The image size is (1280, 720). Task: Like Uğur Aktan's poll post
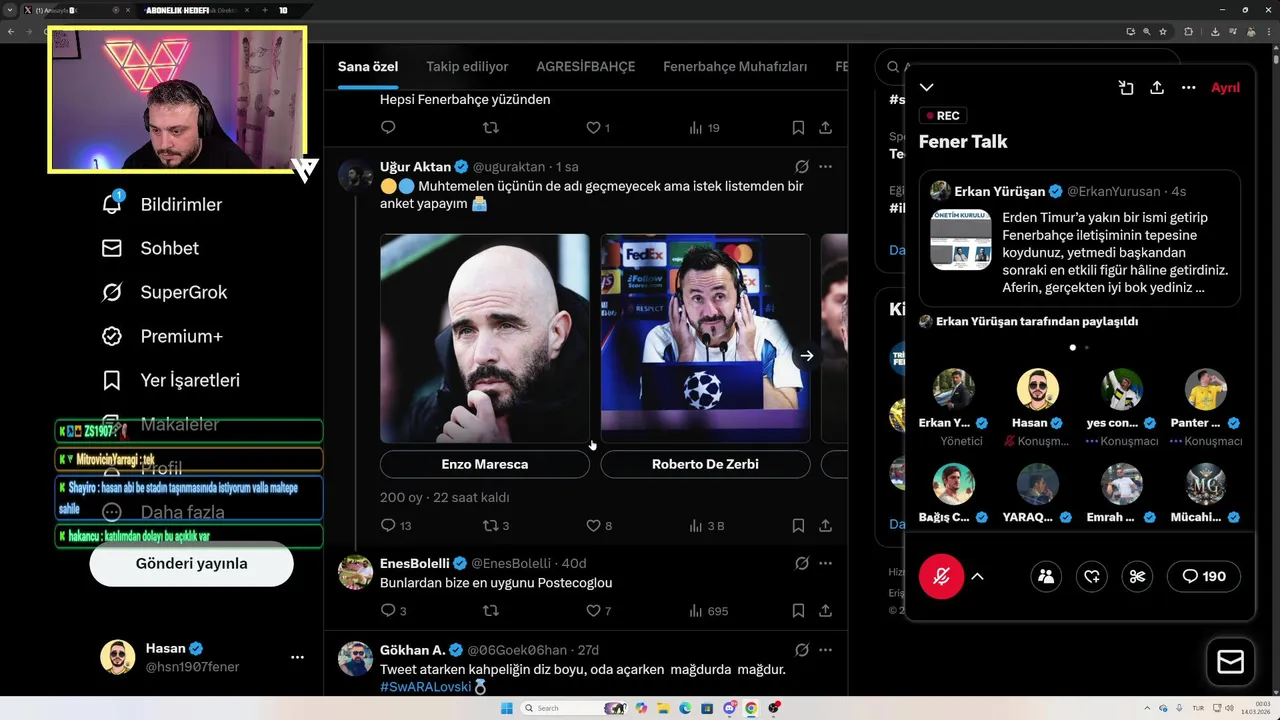599,525
